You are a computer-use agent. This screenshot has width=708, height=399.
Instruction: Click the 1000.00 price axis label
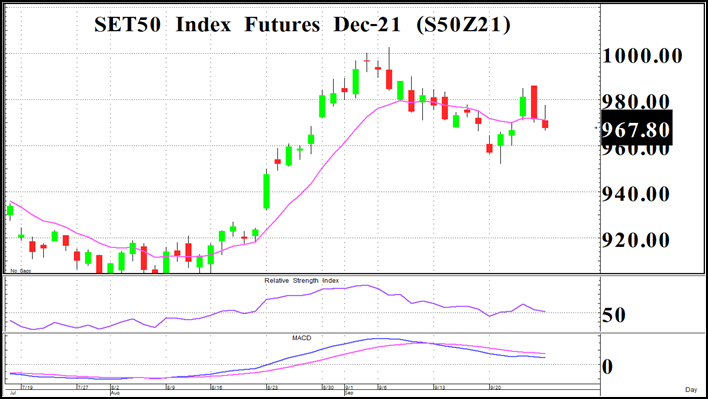click(642, 56)
